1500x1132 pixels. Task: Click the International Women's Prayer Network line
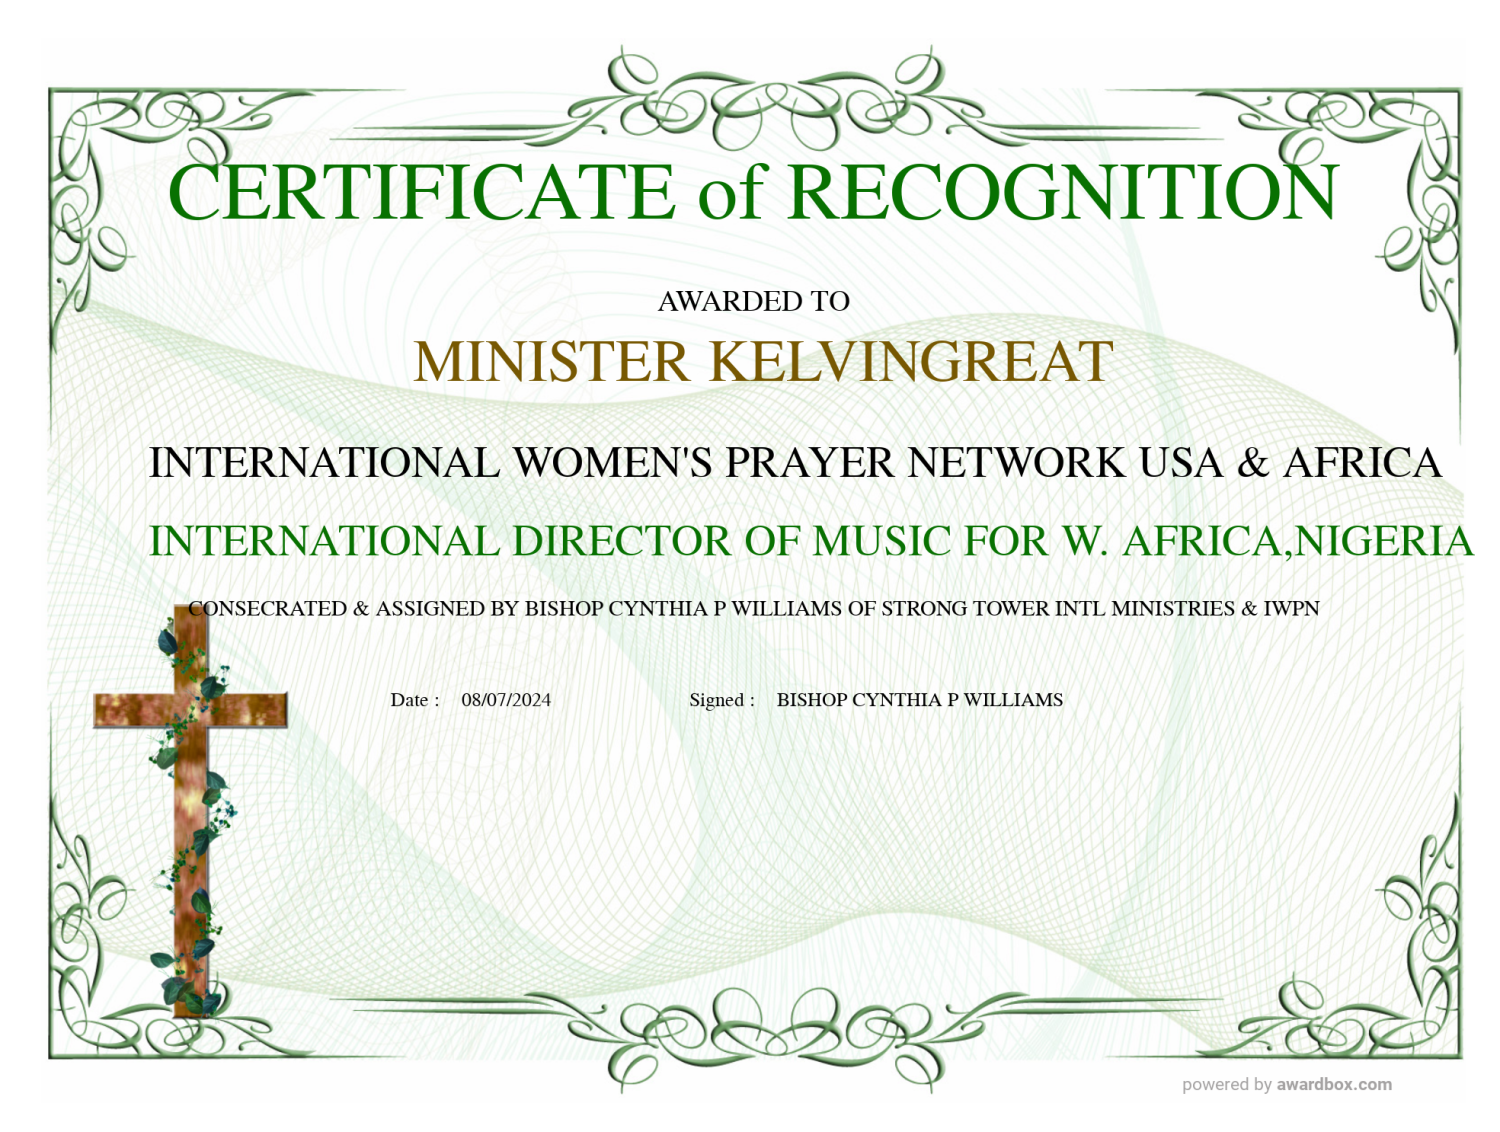click(x=795, y=463)
